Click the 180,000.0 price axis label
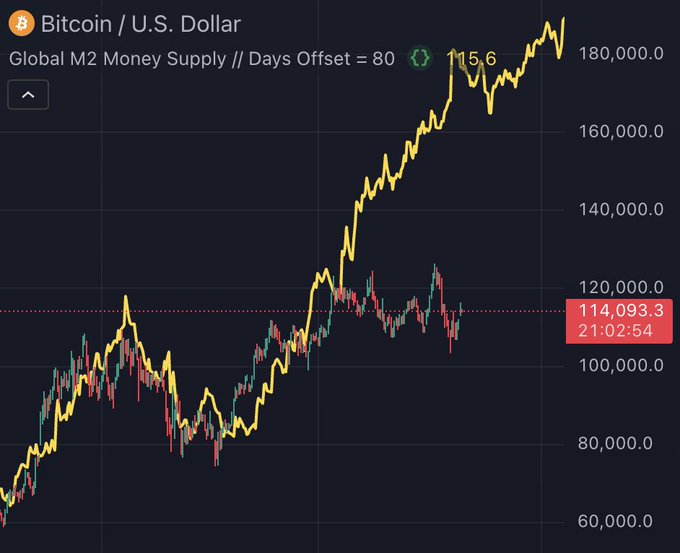680x553 pixels. [621, 53]
